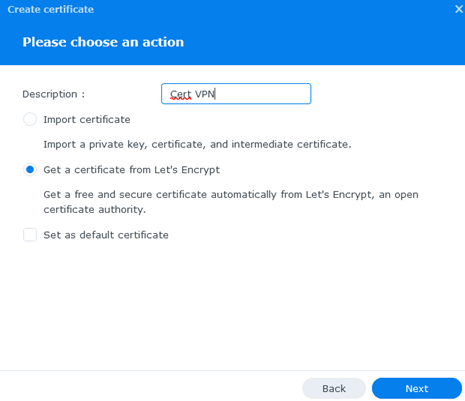This screenshot has width=465, height=401.
Task: Proceed with the Next button
Action: pyautogui.click(x=417, y=388)
